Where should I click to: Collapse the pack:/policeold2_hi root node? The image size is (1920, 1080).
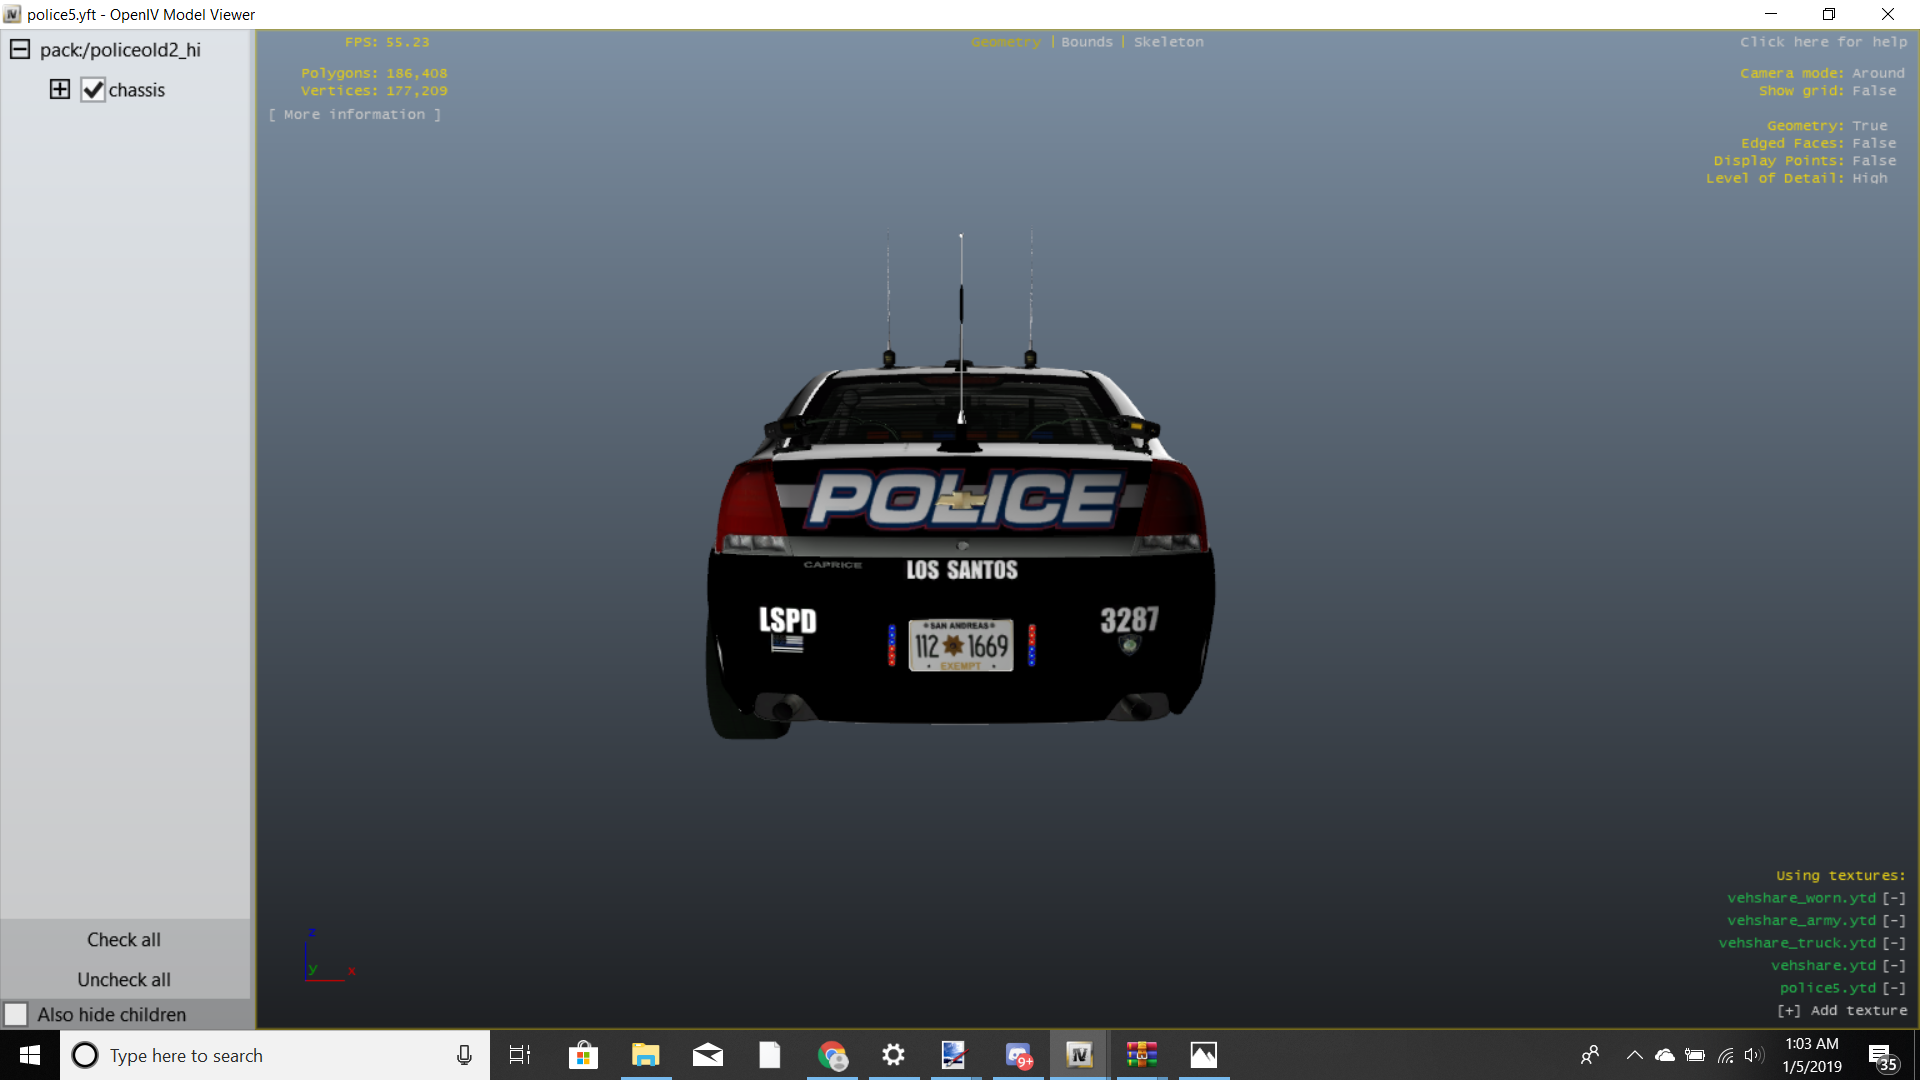click(19, 50)
